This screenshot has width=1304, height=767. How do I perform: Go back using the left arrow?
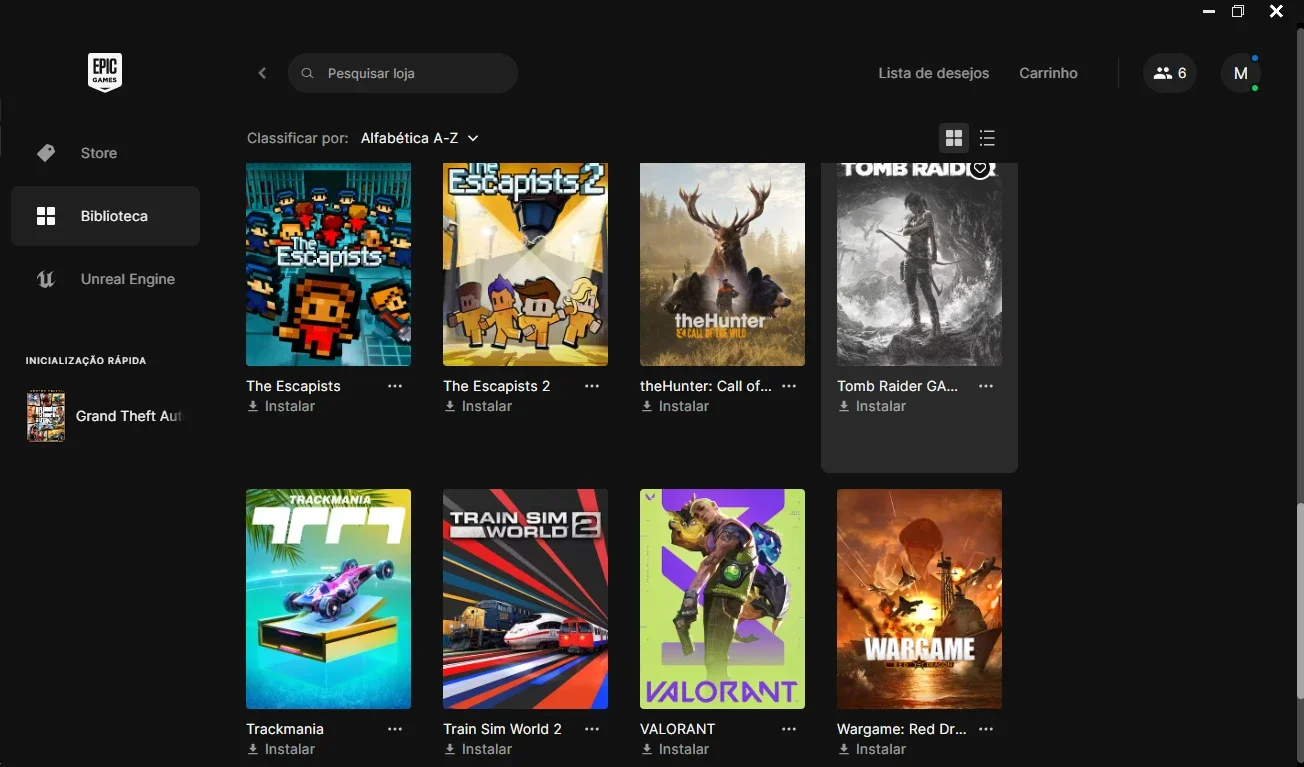click(262, 73)
